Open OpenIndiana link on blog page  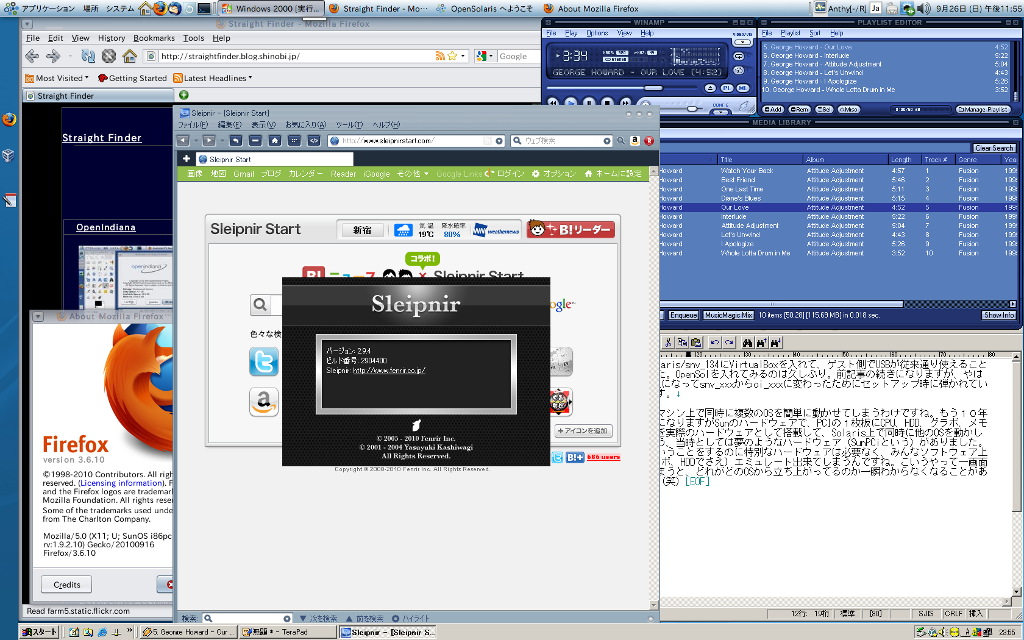tap(106, 227)
